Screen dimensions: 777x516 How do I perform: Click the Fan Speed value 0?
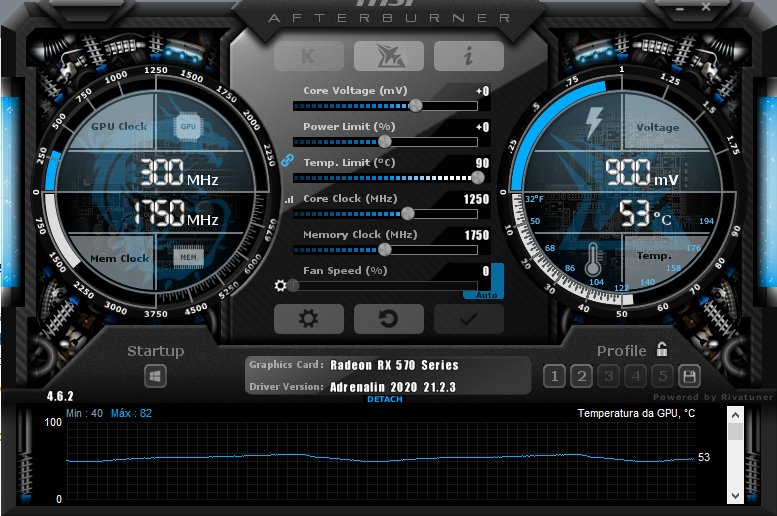tap(486, 271)
